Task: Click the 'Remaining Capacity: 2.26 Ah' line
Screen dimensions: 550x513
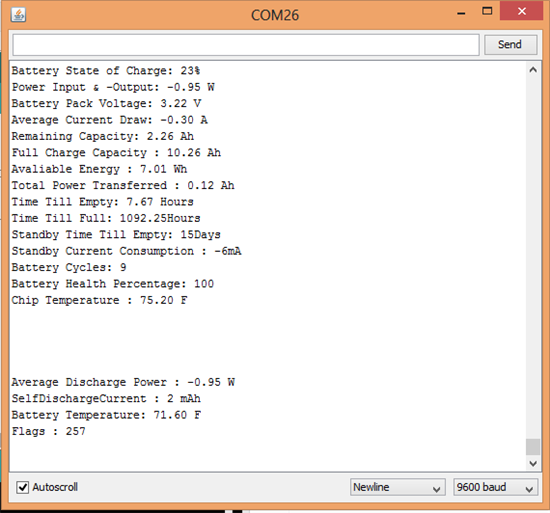Action: coord(102,136)
